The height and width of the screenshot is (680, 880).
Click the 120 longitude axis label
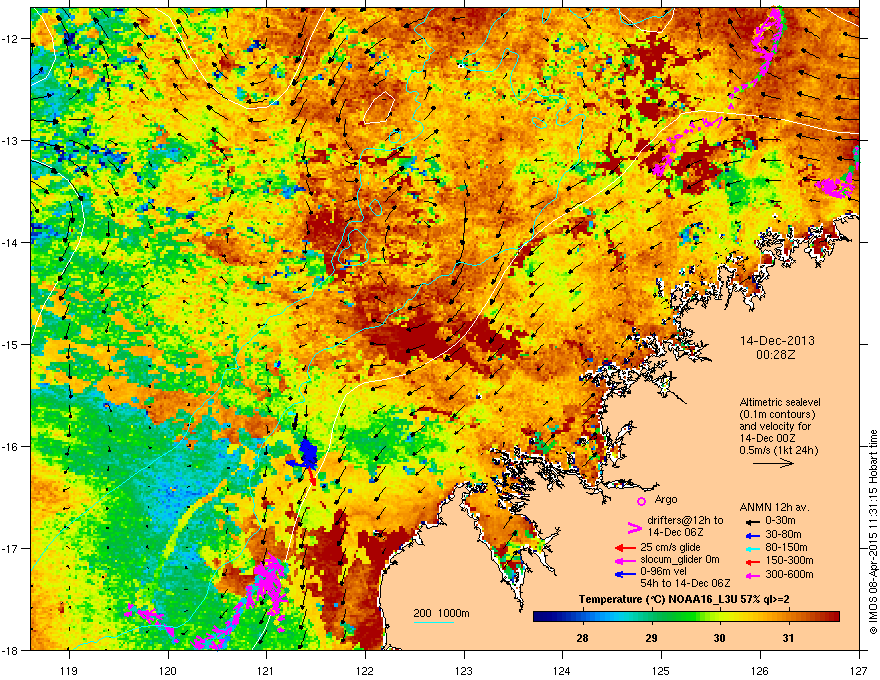click(168, 670)
